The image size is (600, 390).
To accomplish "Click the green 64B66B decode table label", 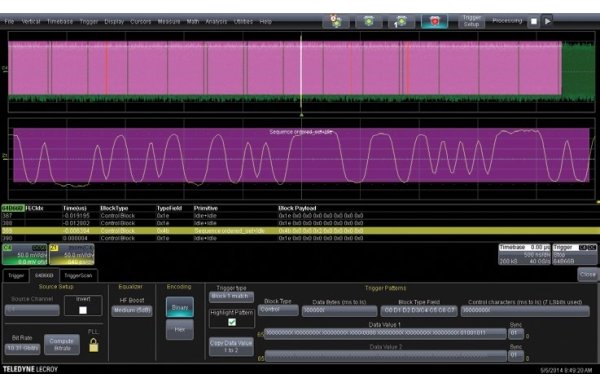I will (13, 208).
